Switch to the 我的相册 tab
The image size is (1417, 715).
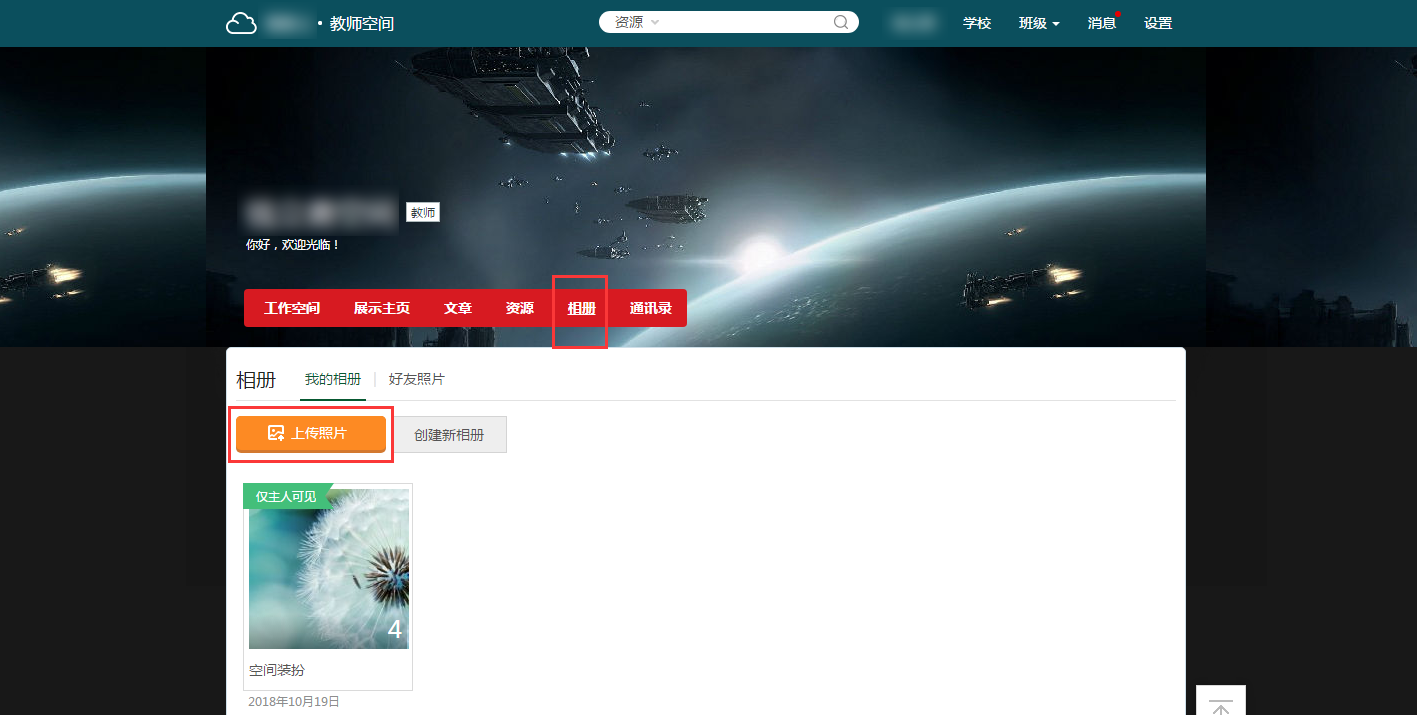pyautogui.click(x=333, y=380)
